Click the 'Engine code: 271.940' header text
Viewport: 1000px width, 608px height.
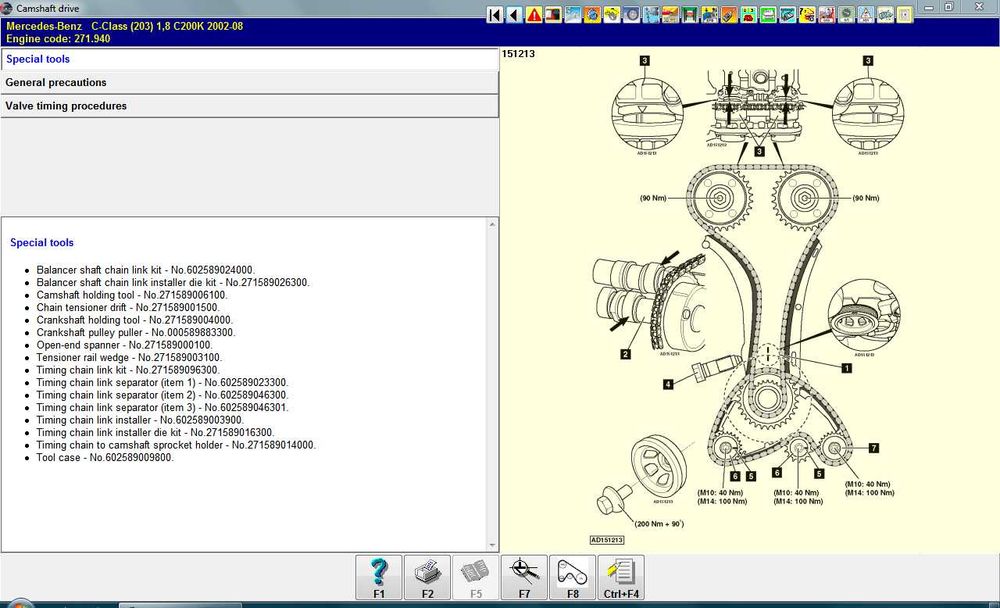58,39
